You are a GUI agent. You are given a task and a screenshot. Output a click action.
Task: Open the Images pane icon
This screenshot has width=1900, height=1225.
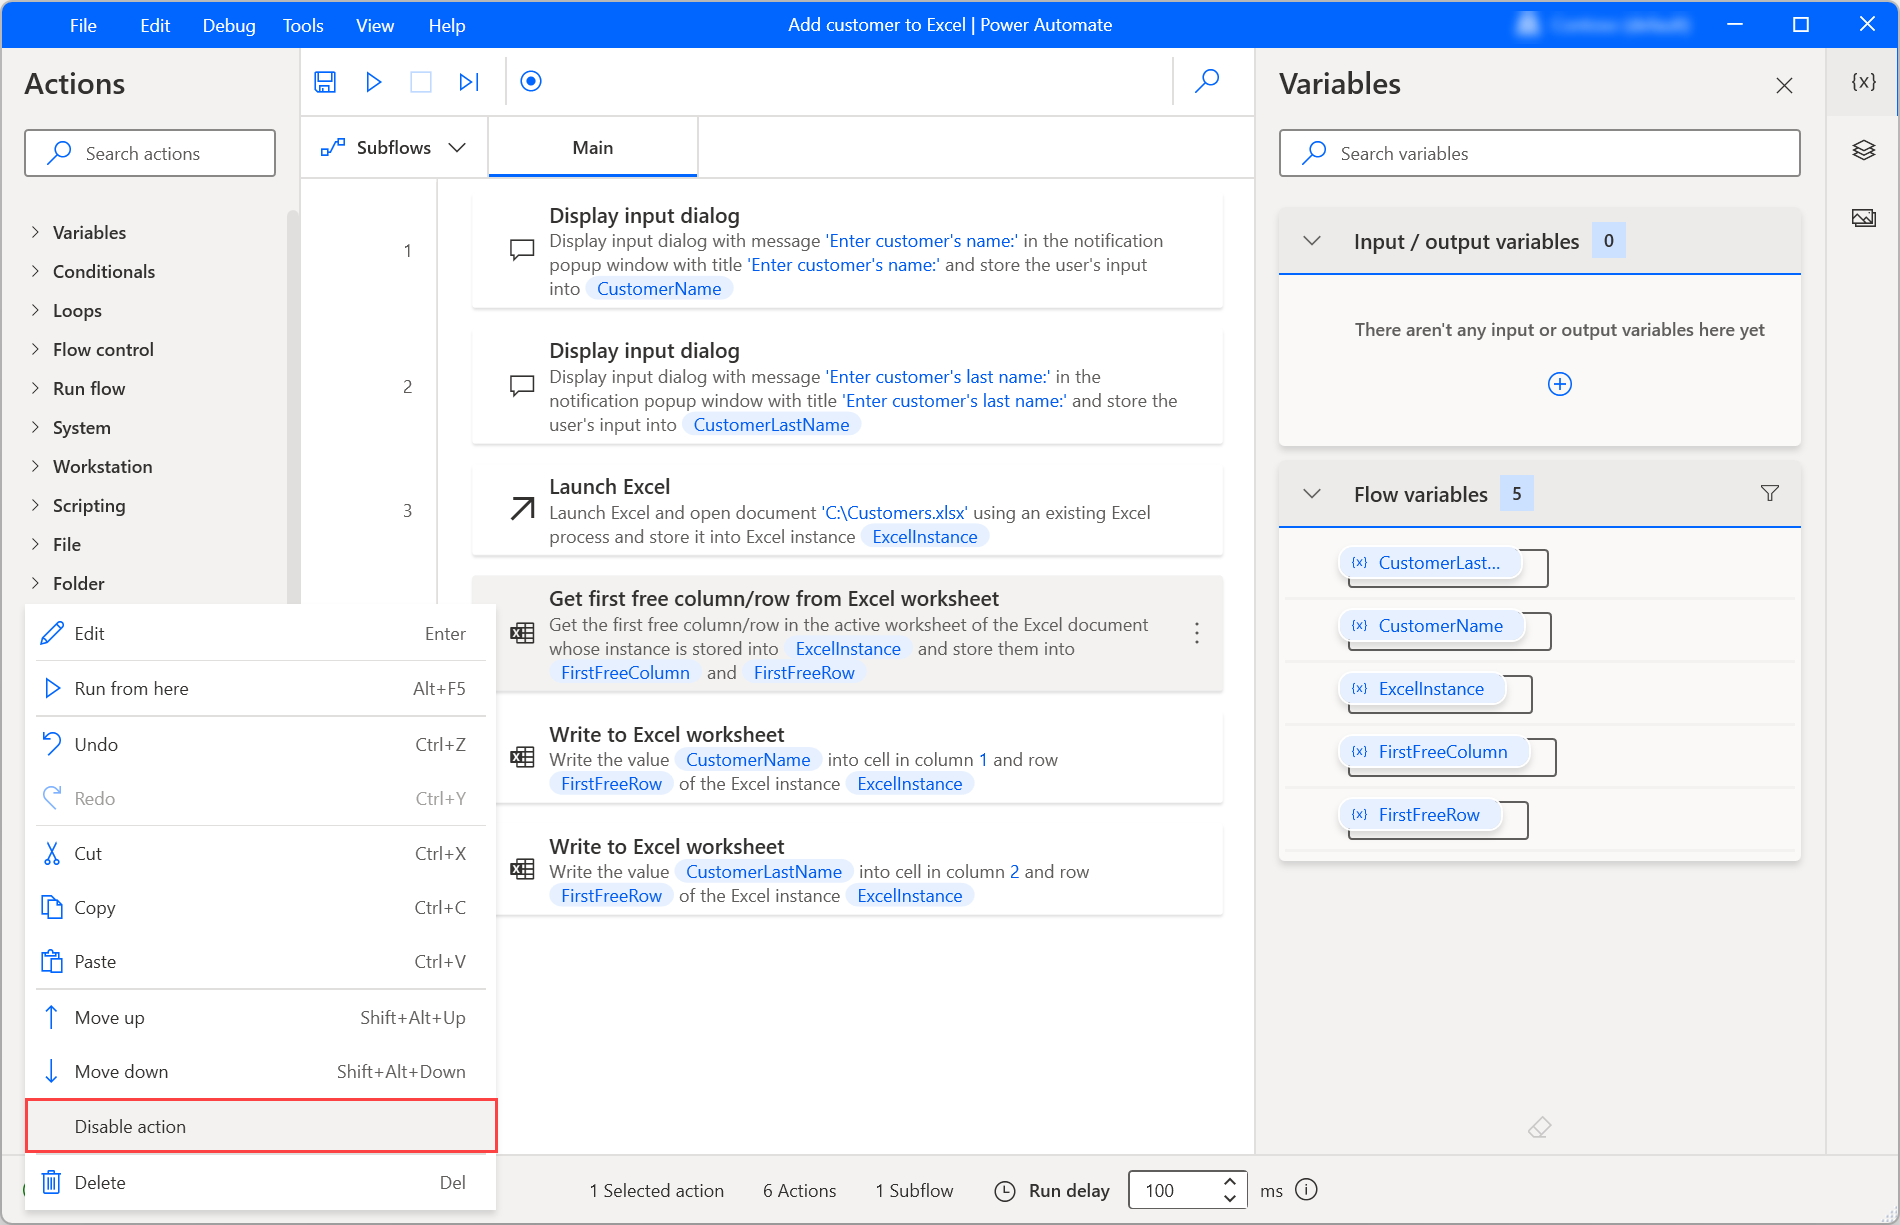point(1863,218)
